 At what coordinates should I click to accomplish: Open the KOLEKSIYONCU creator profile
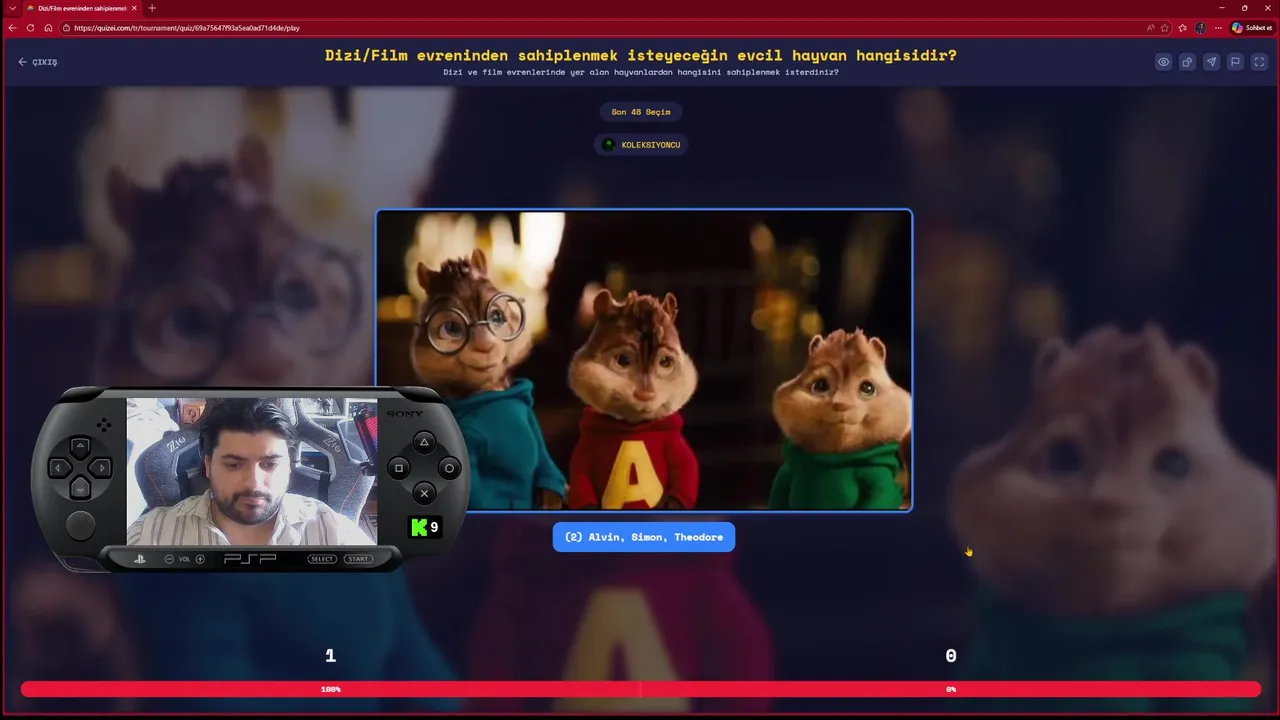coord(641,145)
